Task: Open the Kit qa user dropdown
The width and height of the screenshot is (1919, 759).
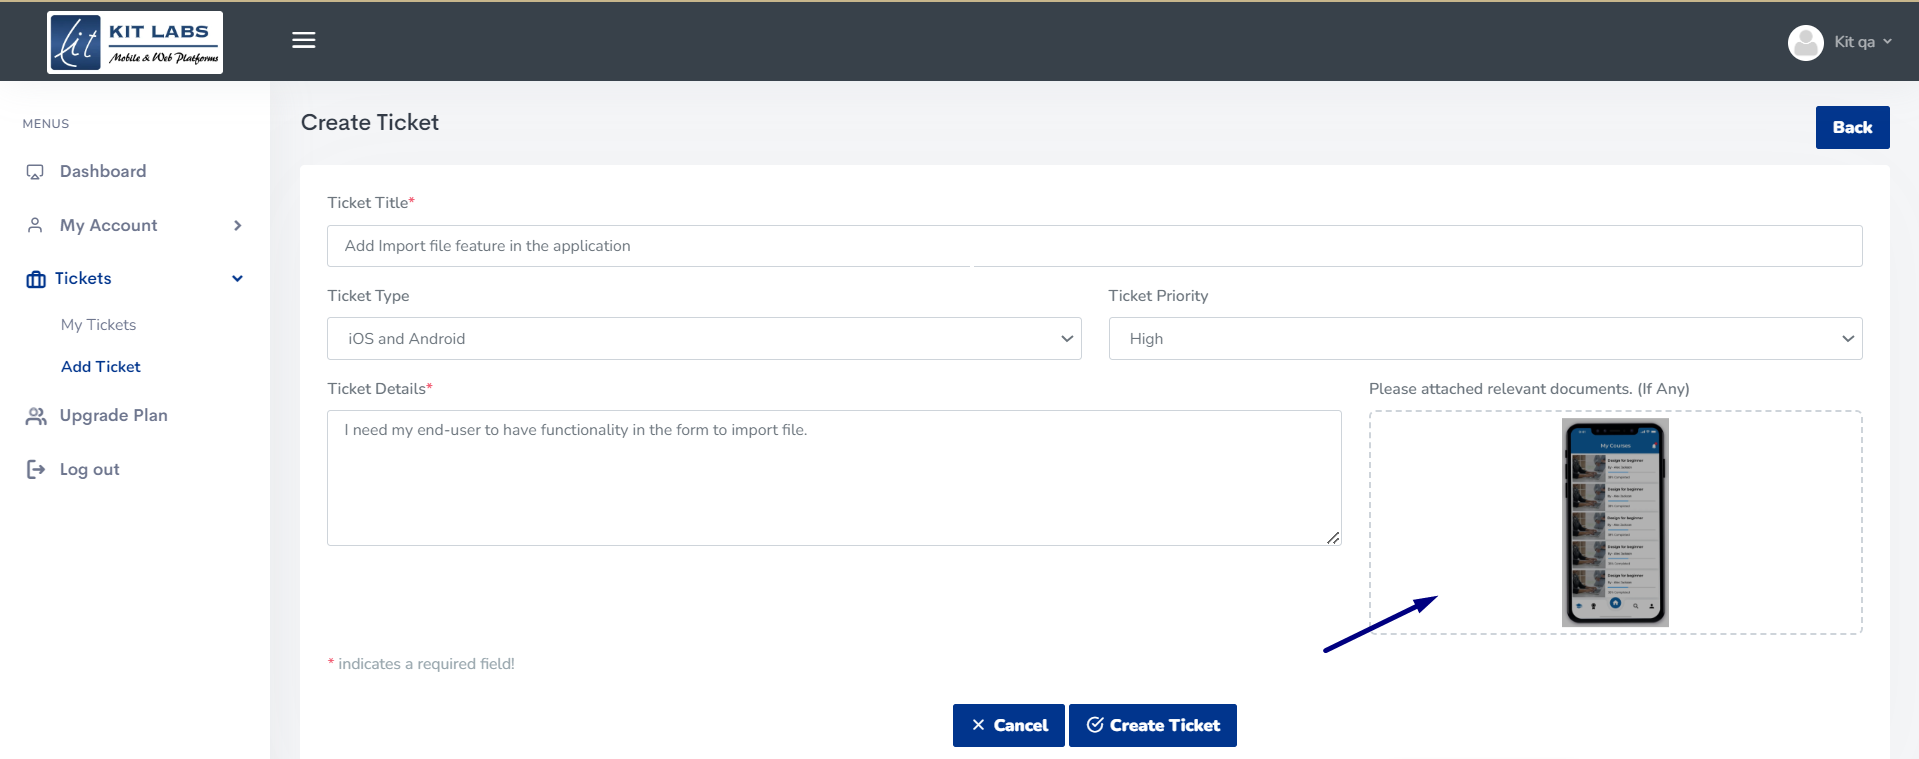Action: click(x=1862, y=42)
